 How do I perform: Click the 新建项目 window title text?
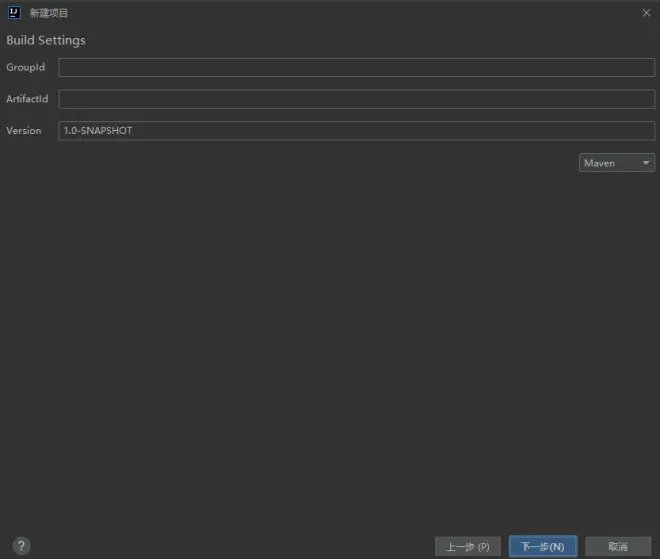tap(48, 13)
